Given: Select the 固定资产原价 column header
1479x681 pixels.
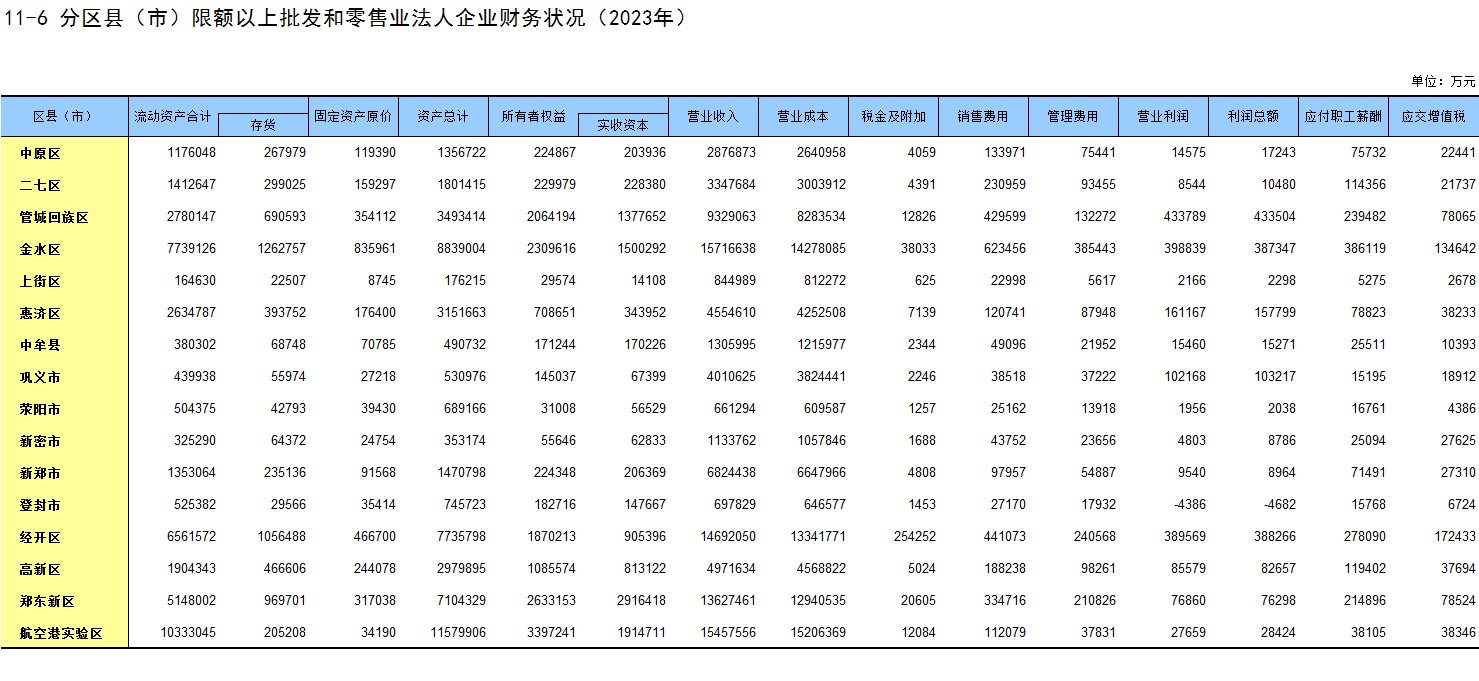Looking at the screenshot, I should pyautogui.click(x=353, y=116).
